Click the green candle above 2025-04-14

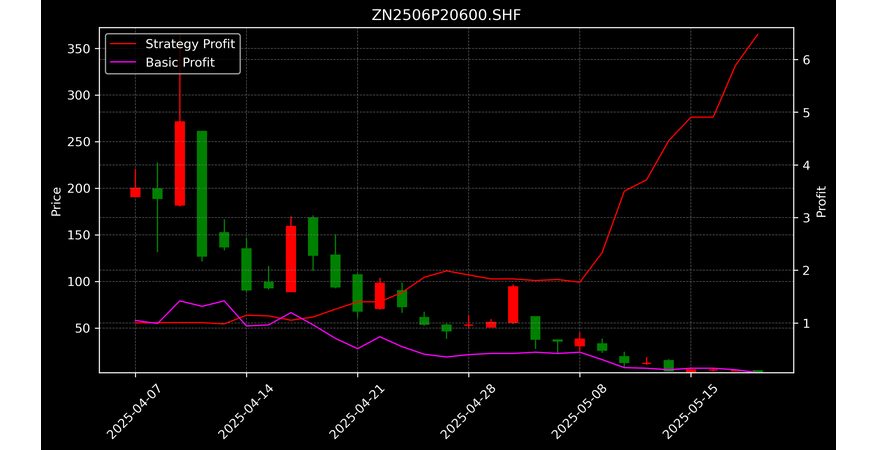click(x=246, y=269)
